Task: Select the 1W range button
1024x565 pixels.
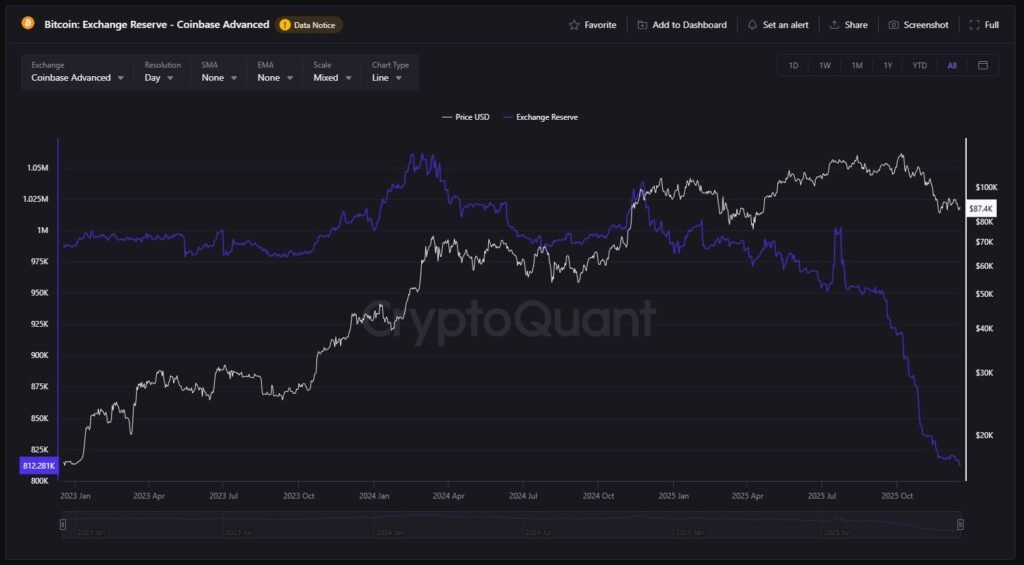Action: point(825,65)
